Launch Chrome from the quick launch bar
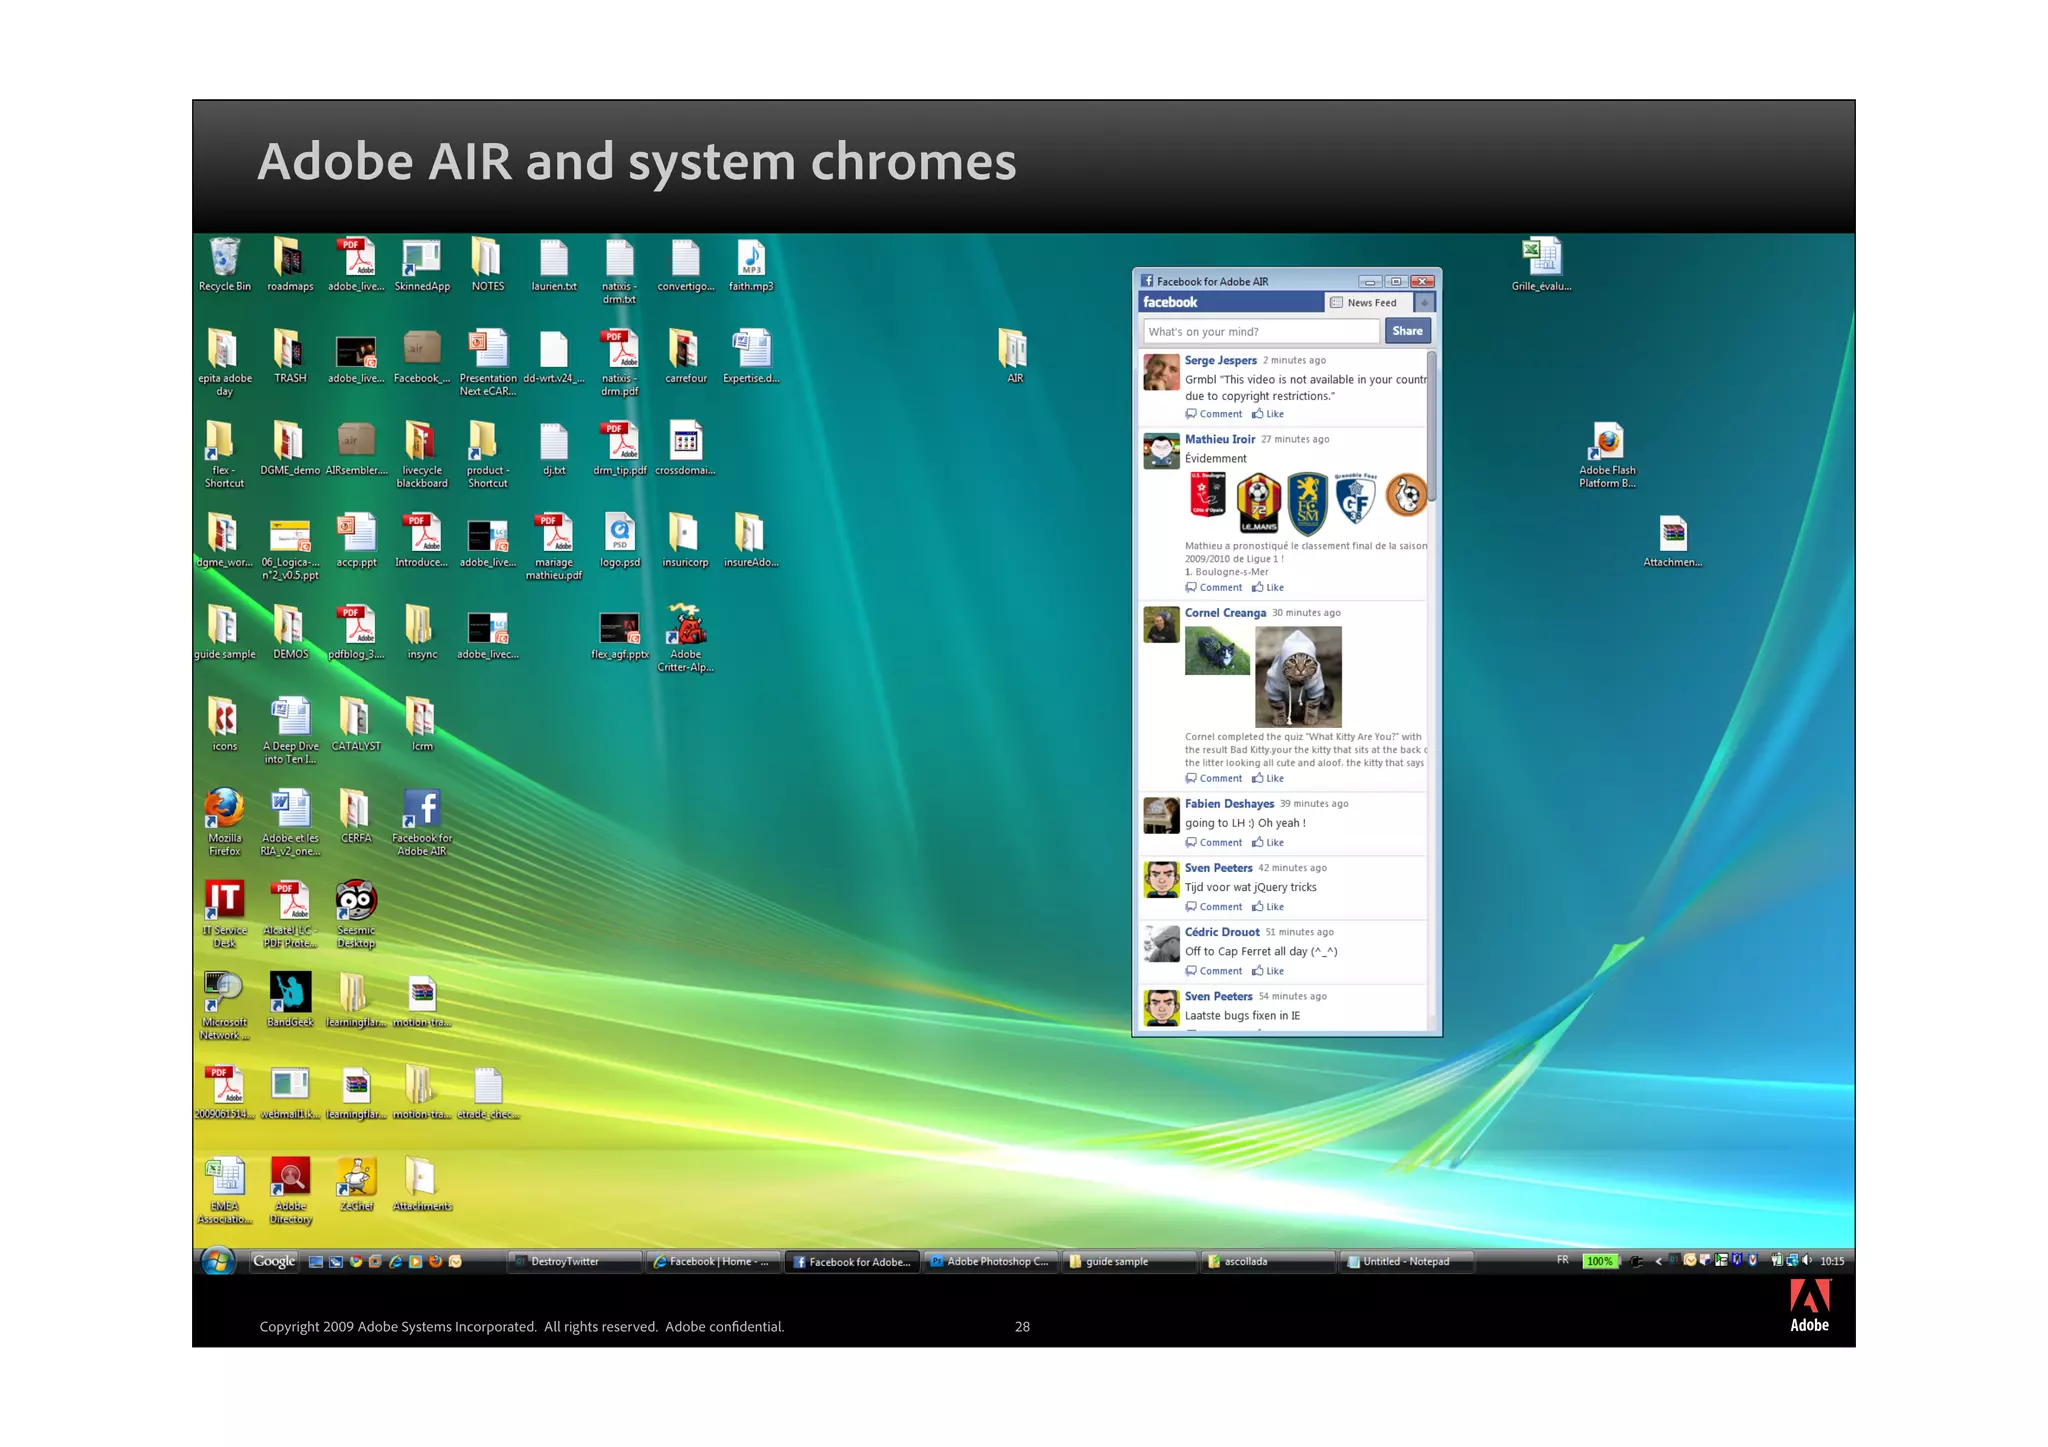The image size is (2048, 1447). 355,1261
